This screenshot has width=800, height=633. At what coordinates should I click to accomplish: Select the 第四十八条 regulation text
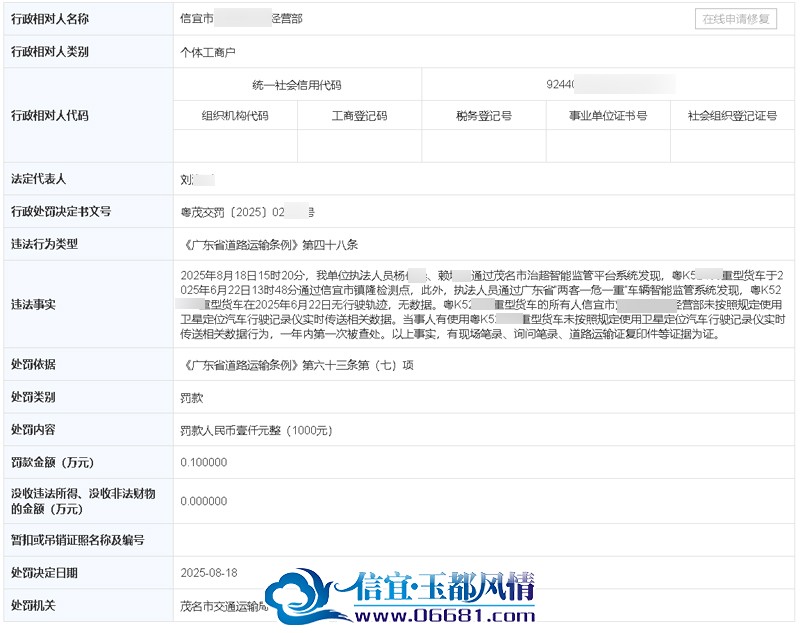[x=330, y=245]
